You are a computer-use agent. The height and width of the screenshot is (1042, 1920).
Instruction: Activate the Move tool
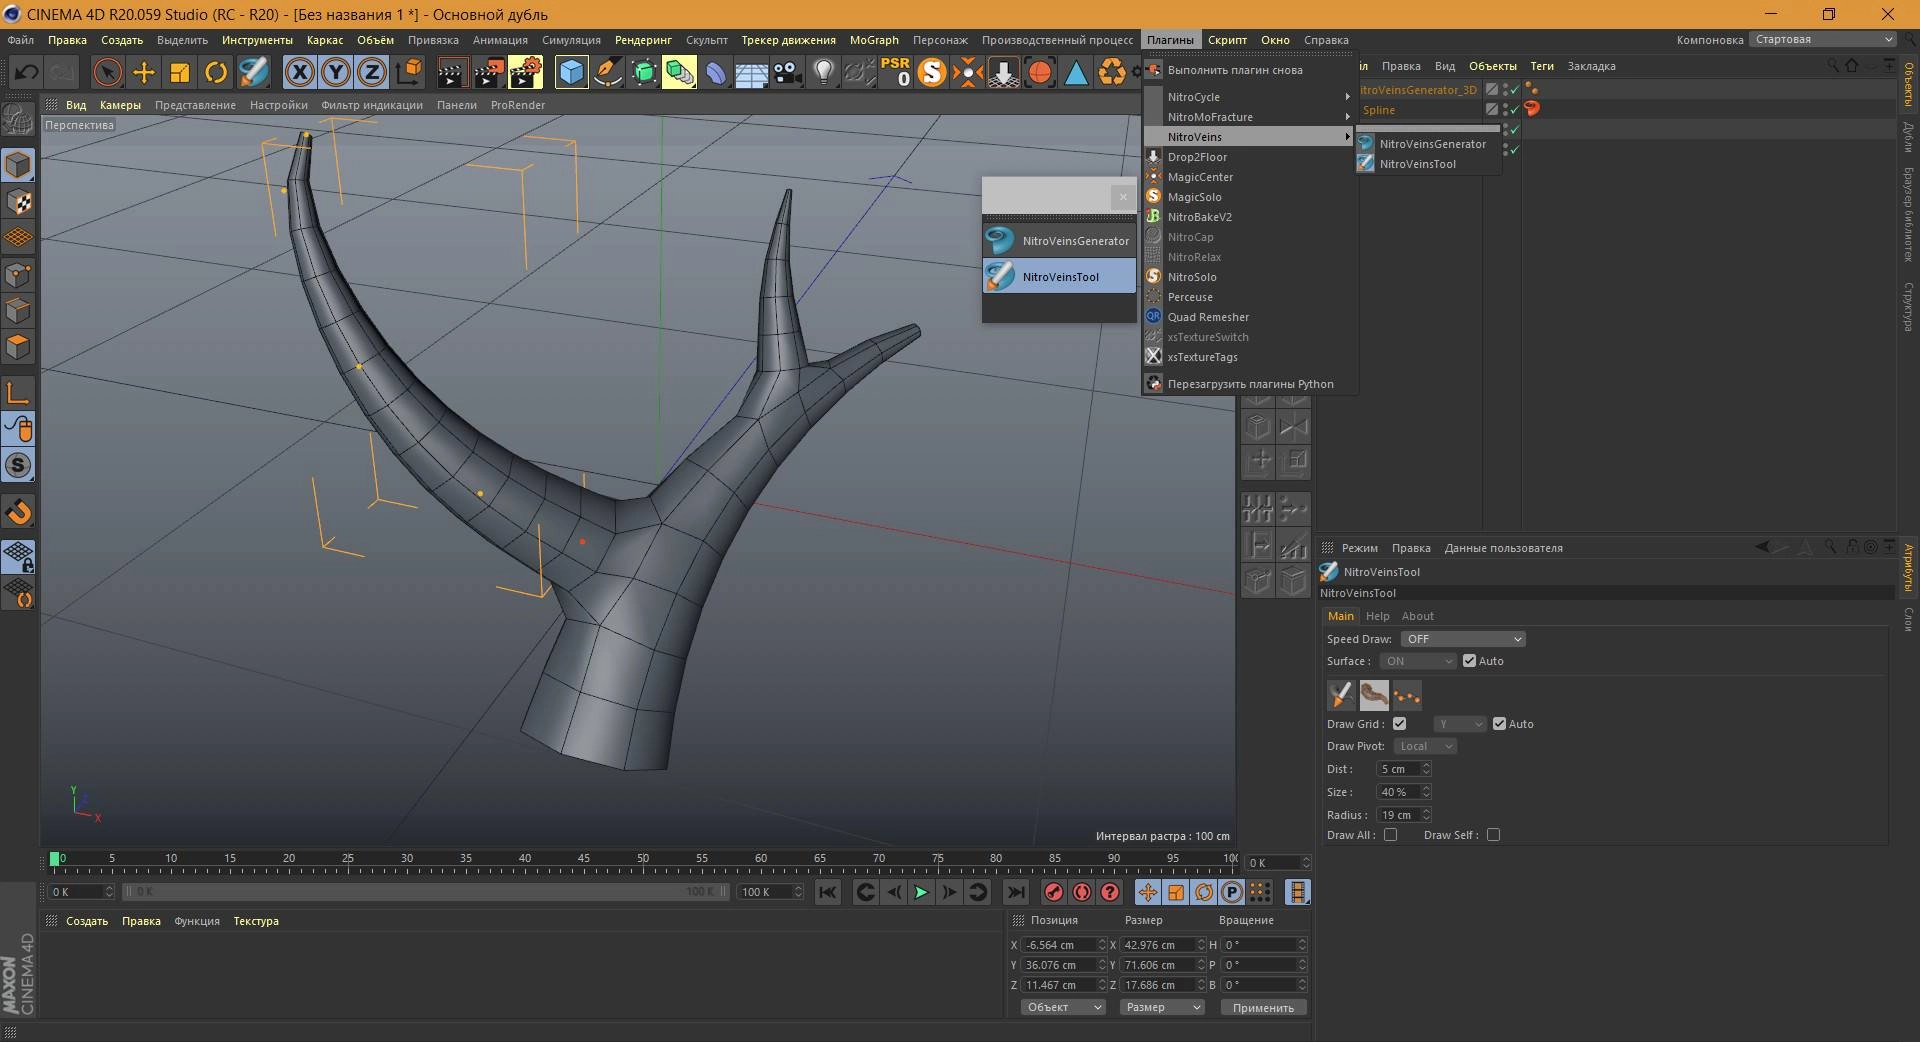pyautogui.click(x=144, y=72)
